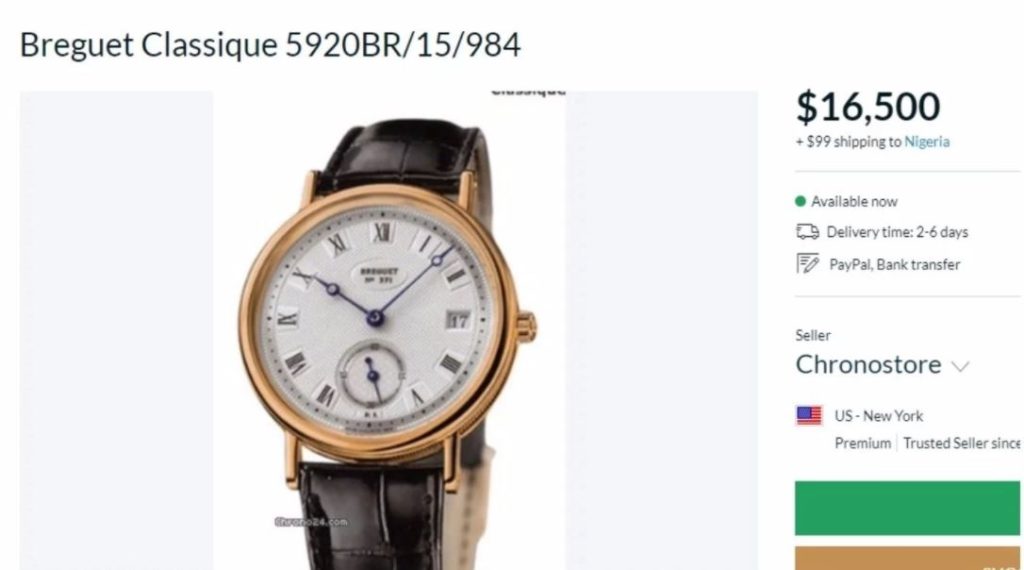The image size is (1024, 570).
Task: Click the delivery truck icon
Action: pyautogui.click(x=807, y=232)
